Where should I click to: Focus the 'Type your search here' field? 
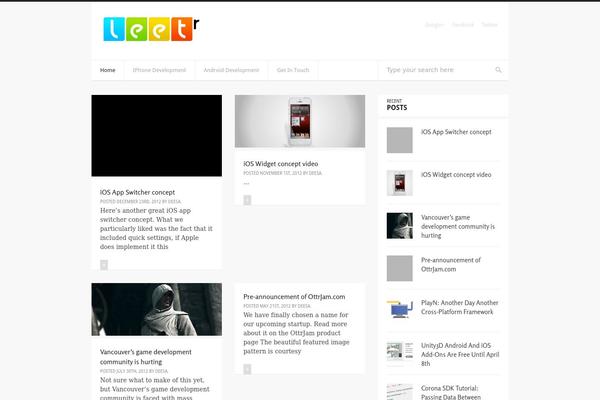(x=438, y=70)
